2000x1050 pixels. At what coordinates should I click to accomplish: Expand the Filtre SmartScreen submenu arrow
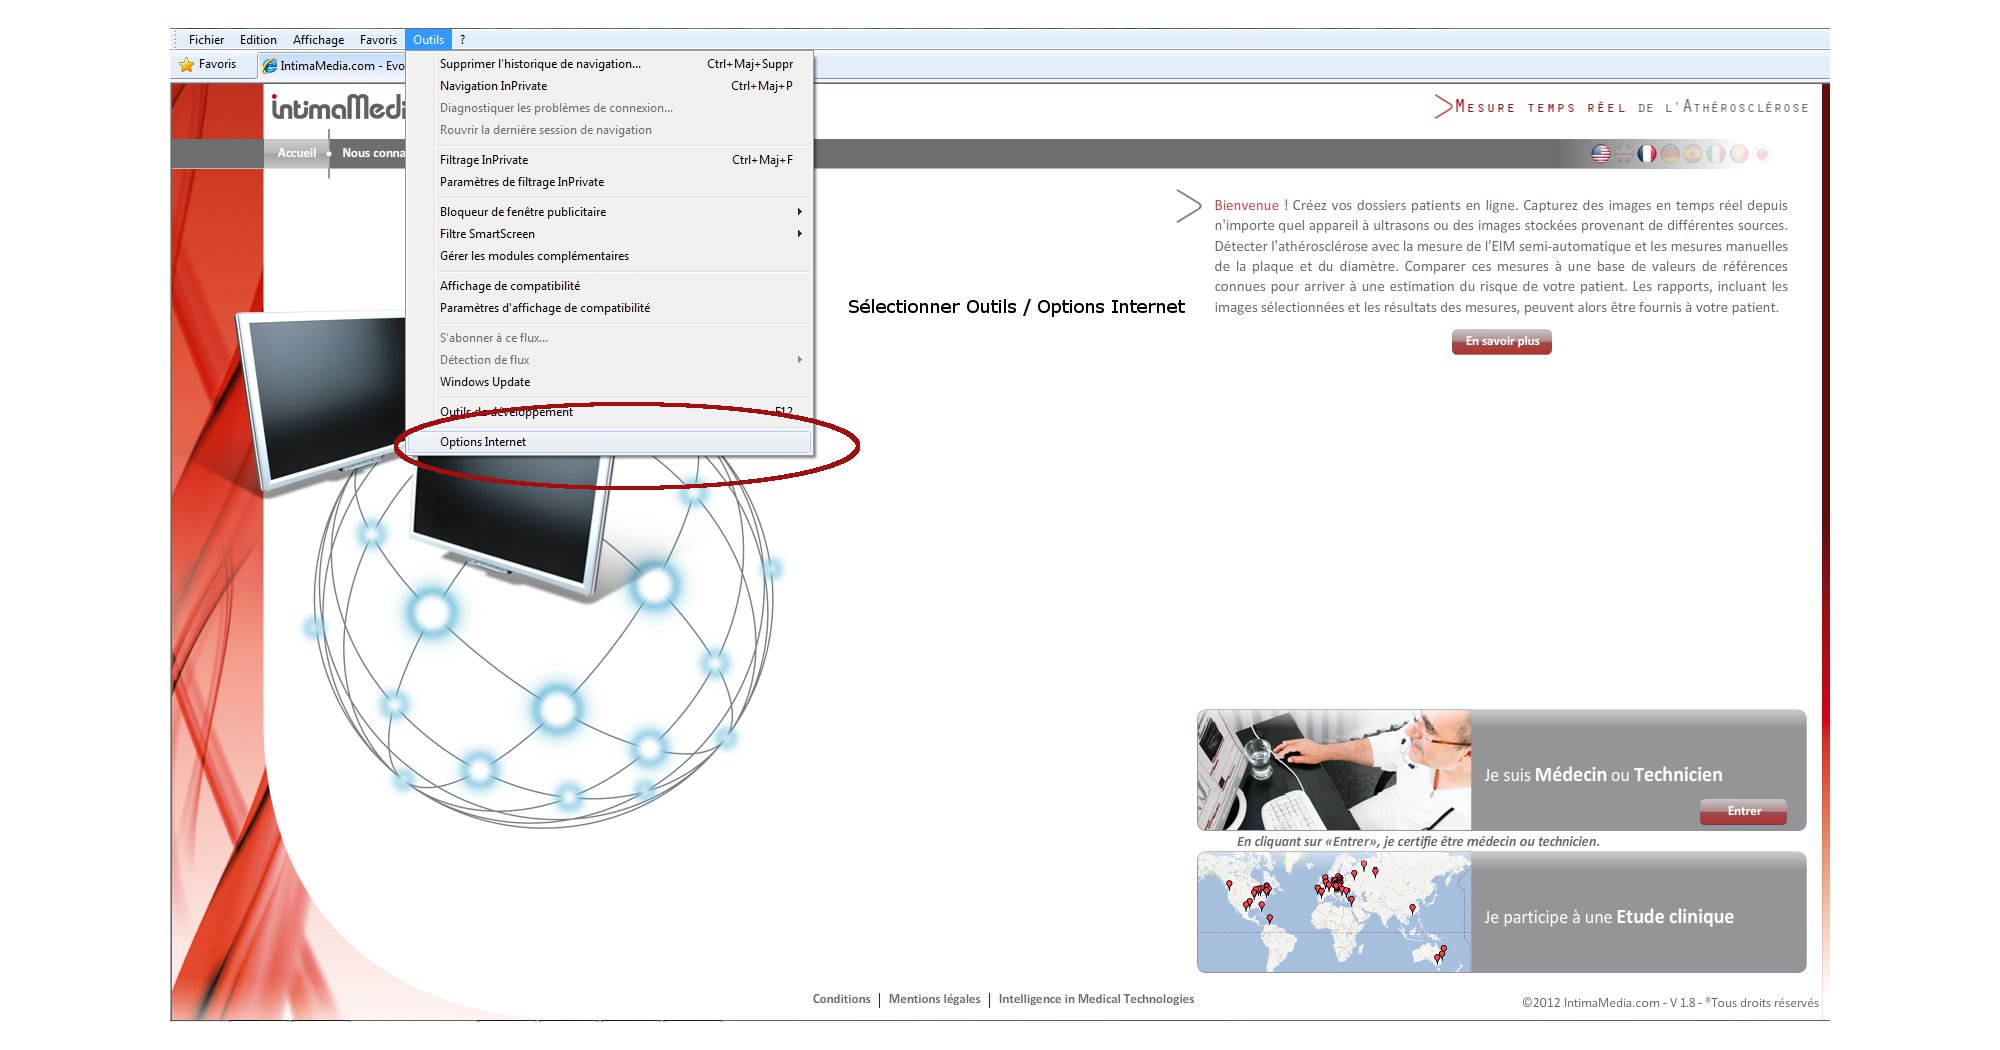tap(799, 234)
